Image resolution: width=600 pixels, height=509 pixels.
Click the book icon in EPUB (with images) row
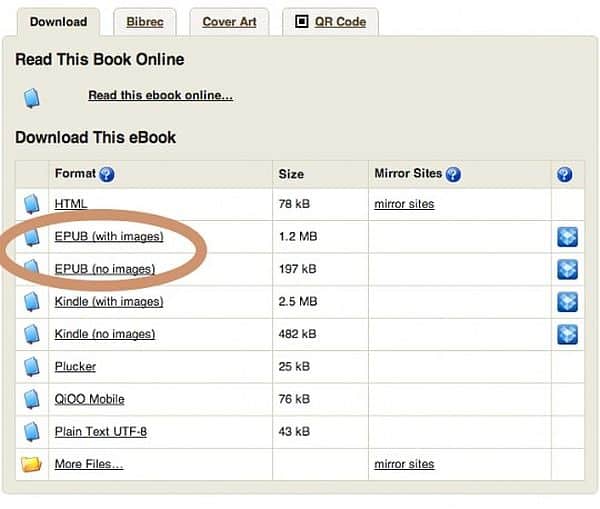(32, 236)
